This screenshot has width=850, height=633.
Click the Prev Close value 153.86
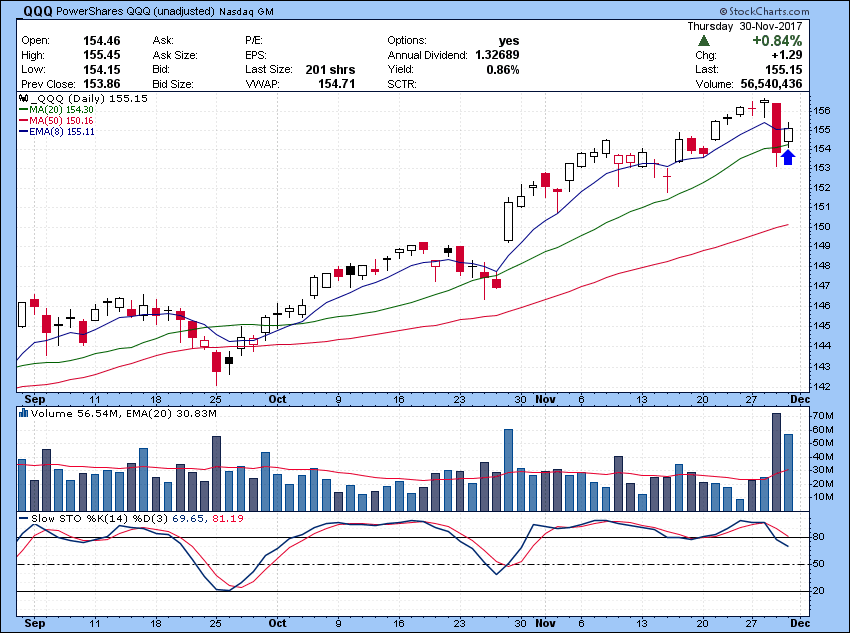click(x=102, y=84)
